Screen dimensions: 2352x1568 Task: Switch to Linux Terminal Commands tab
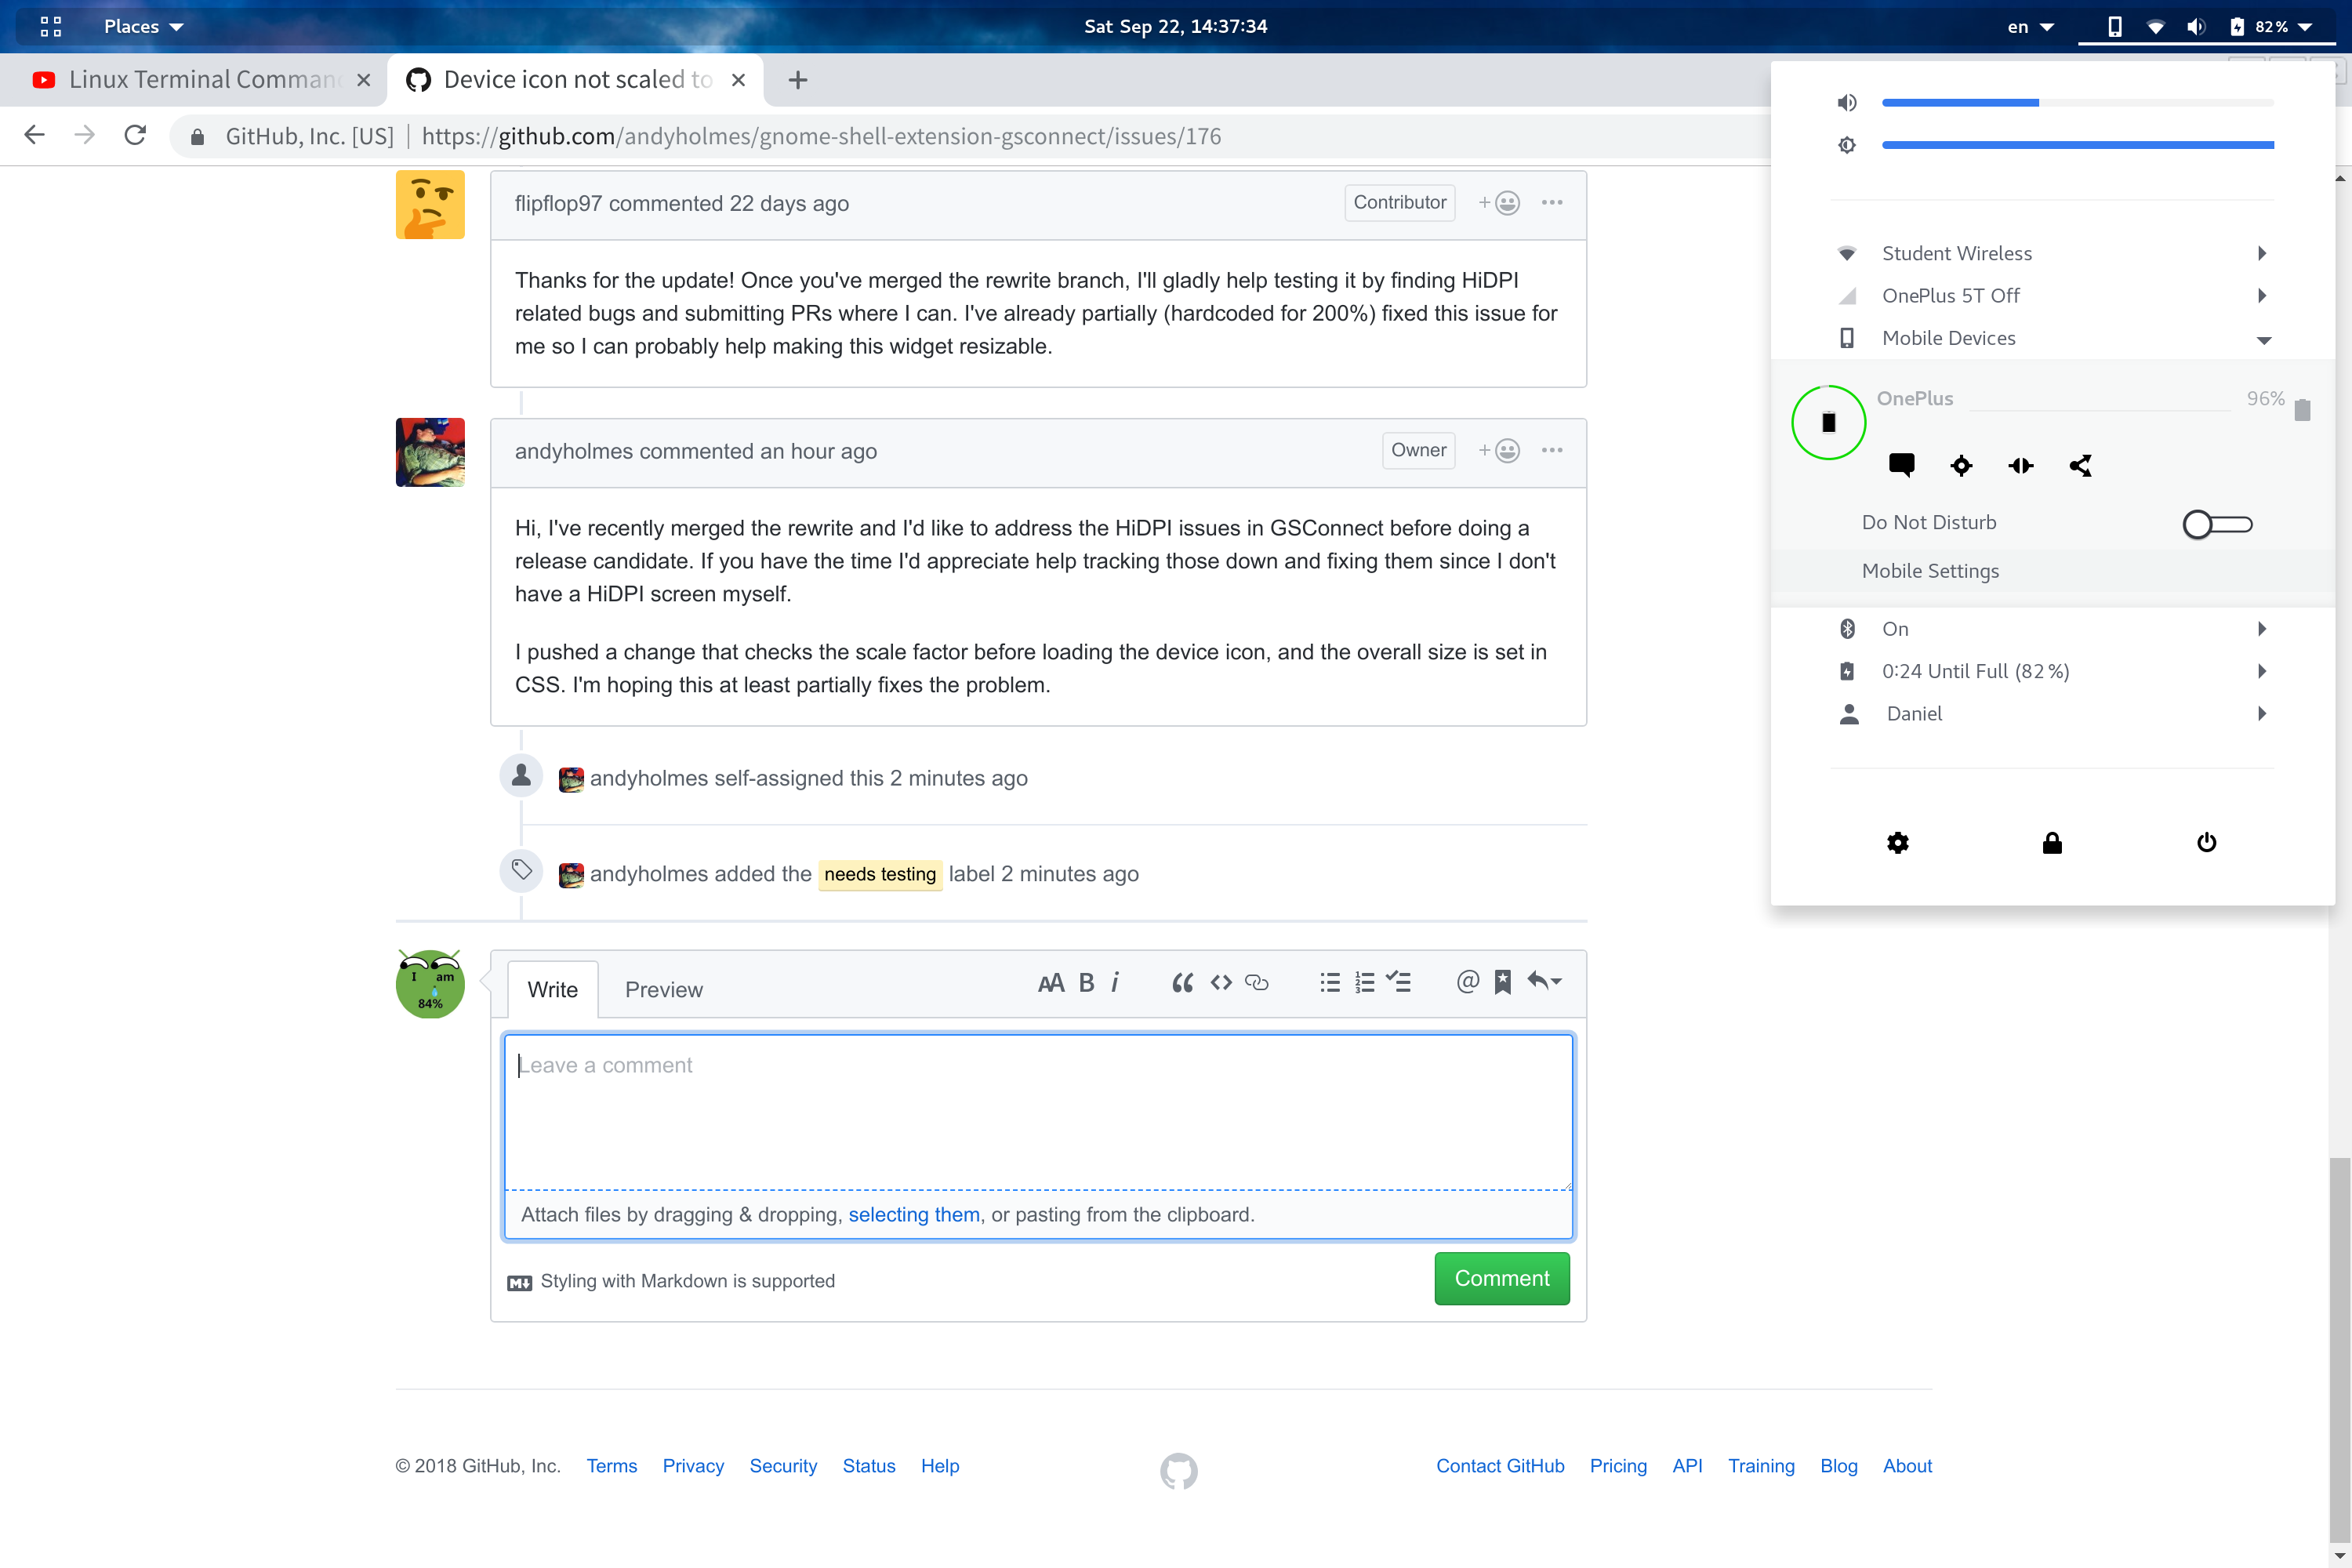coord(193,79)
